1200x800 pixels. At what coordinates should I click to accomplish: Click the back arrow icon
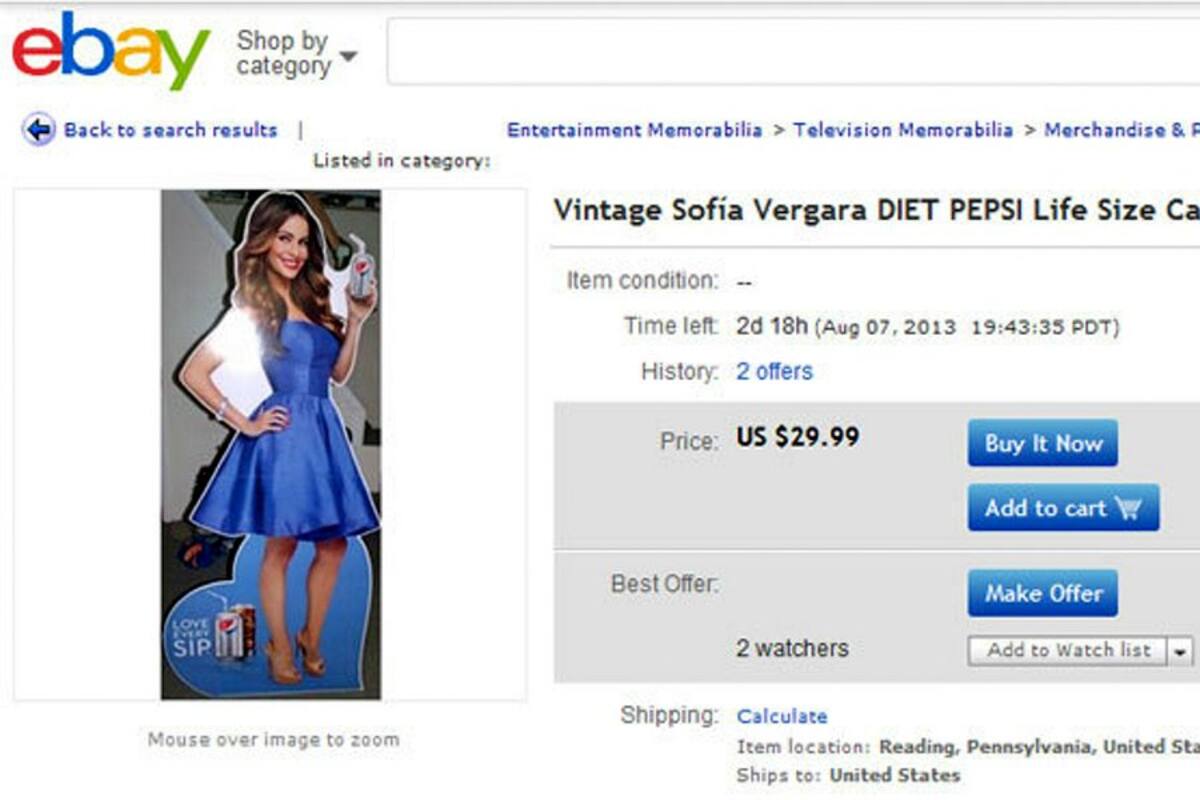pos(39,130)
